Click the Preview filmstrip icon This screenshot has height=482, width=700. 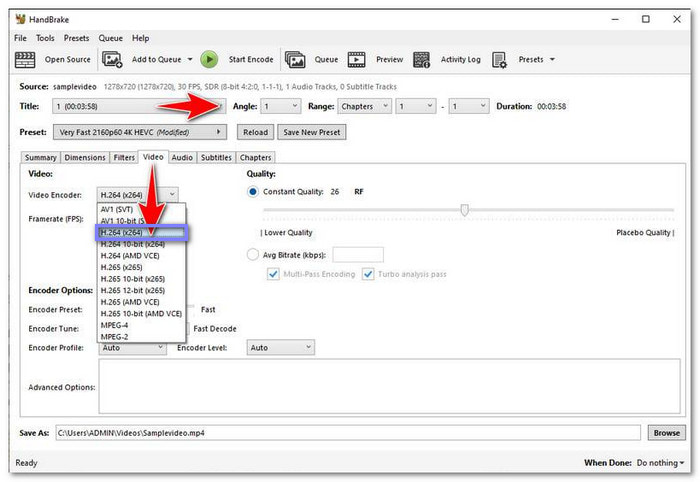click(356, 59)
